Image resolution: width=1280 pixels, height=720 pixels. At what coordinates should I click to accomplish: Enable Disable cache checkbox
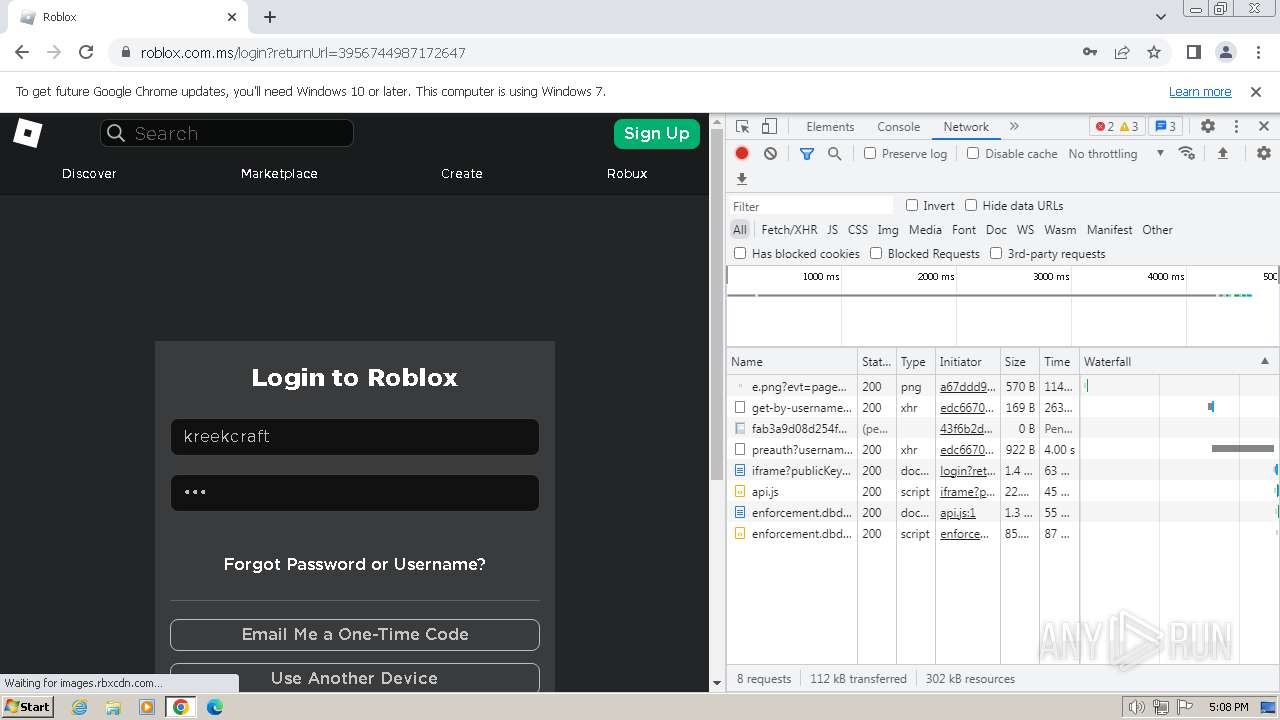tap(973, 153)
